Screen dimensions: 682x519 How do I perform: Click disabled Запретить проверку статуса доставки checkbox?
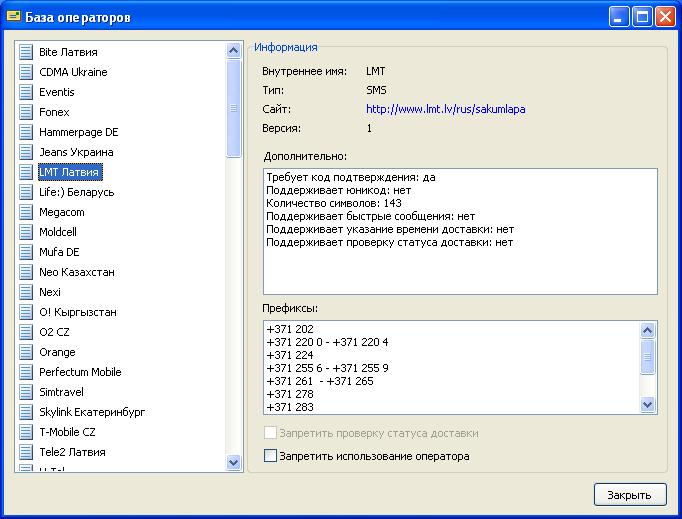tap(270, 433)
